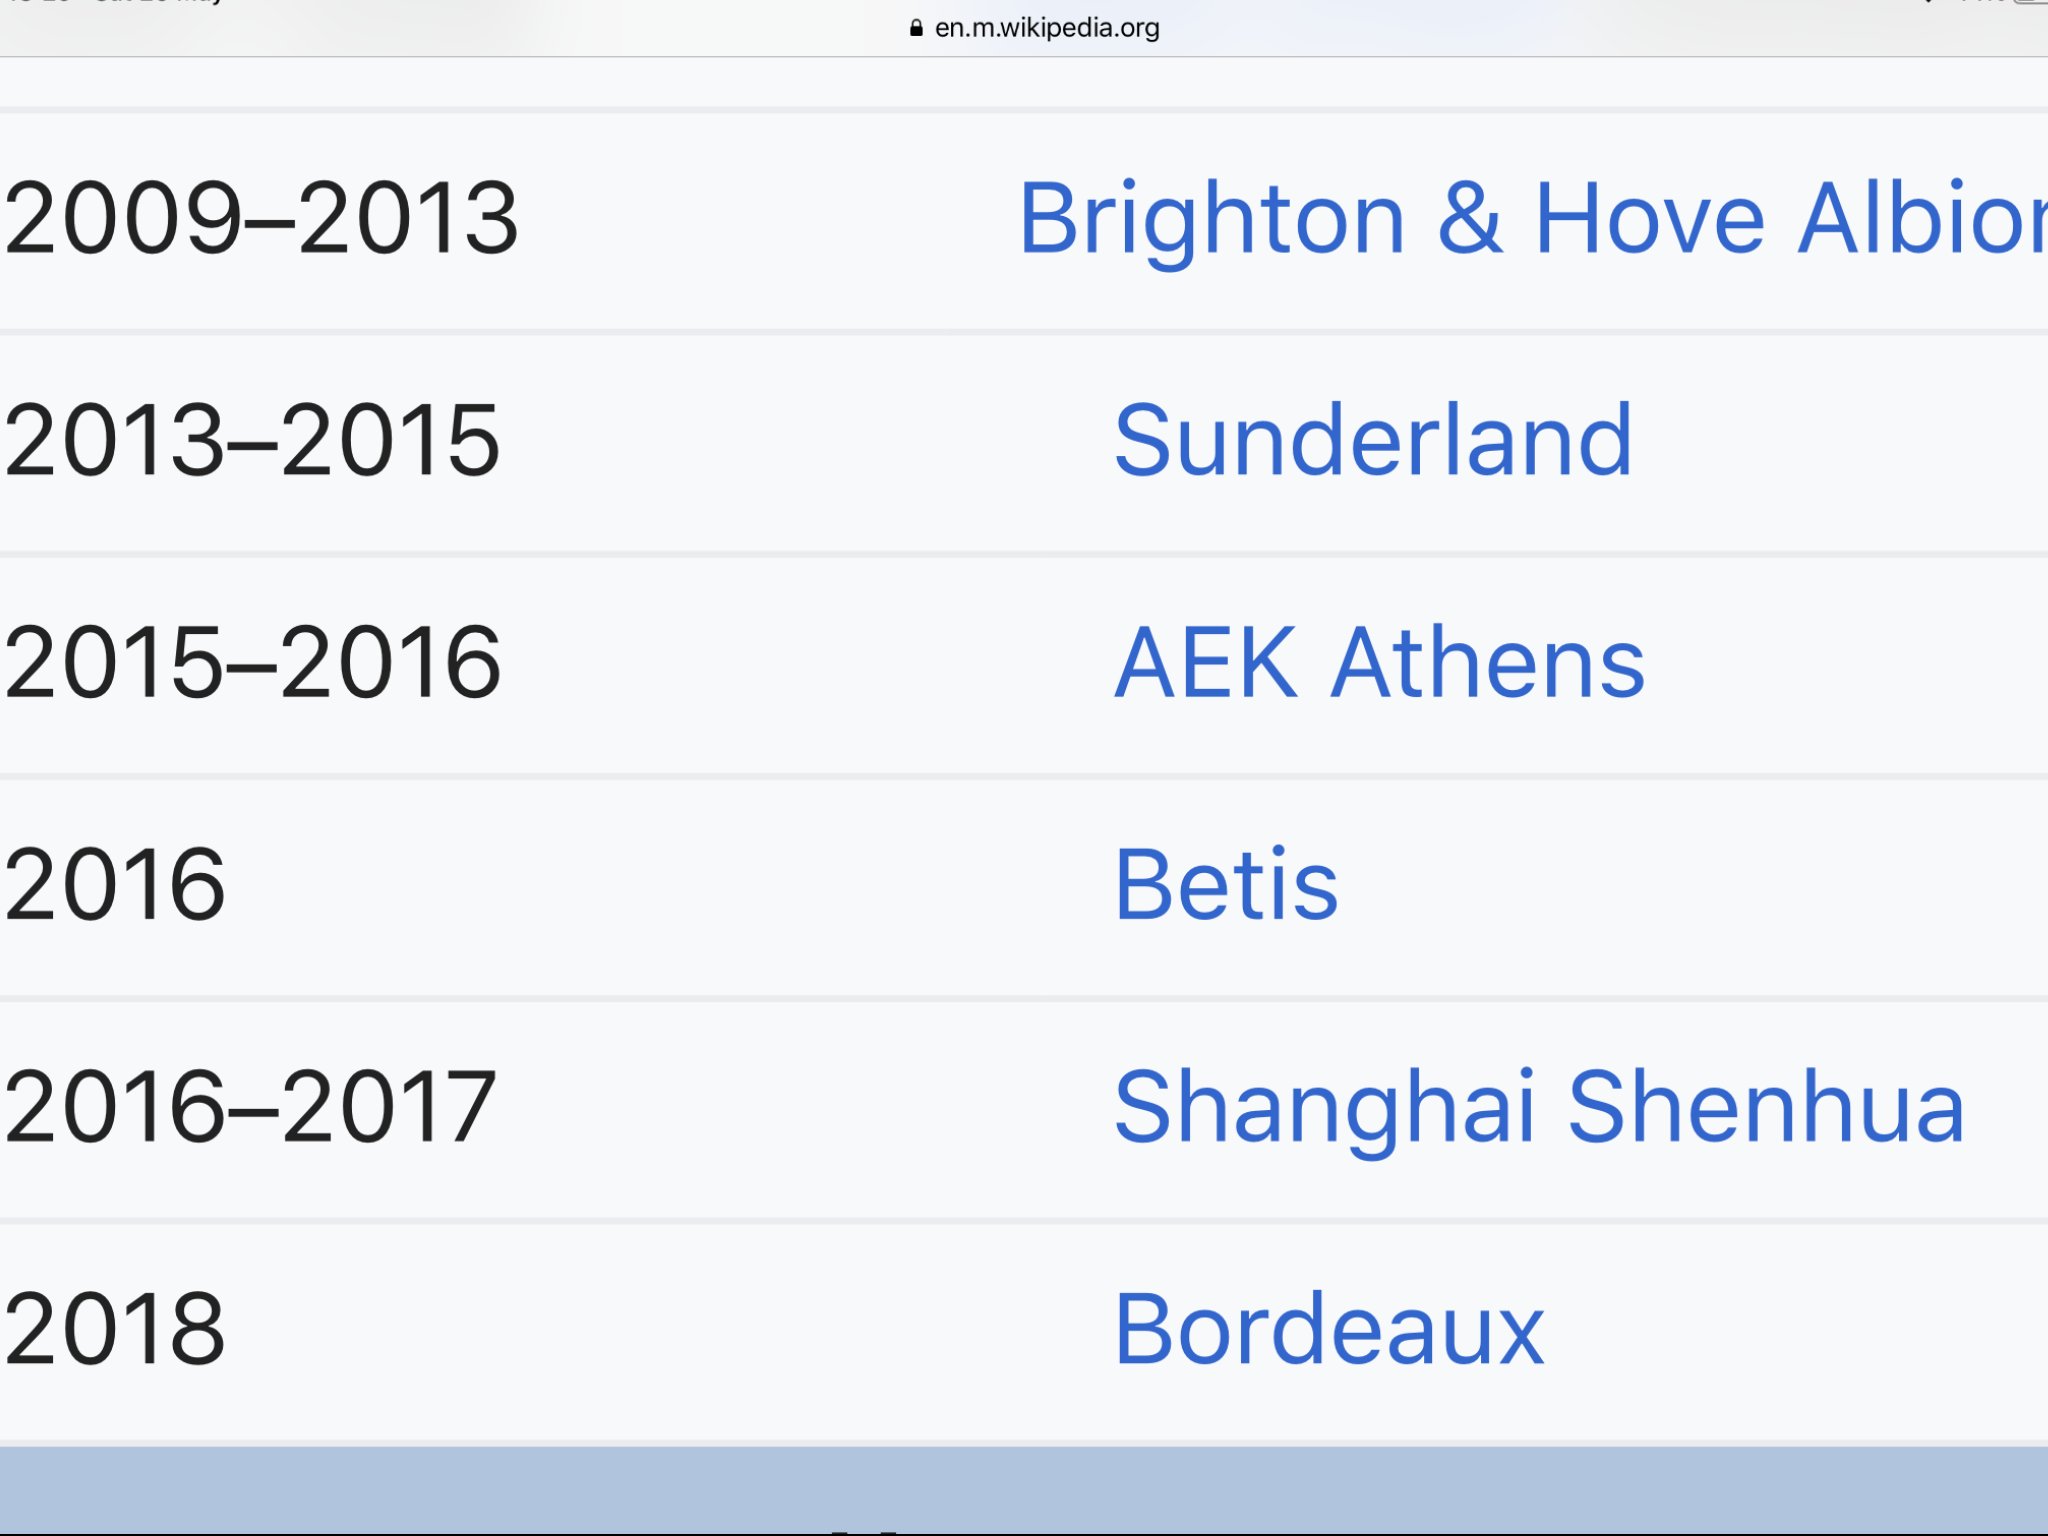Click the blank row above 2009–2013

pyautogui.click(x=1024, y=82)
